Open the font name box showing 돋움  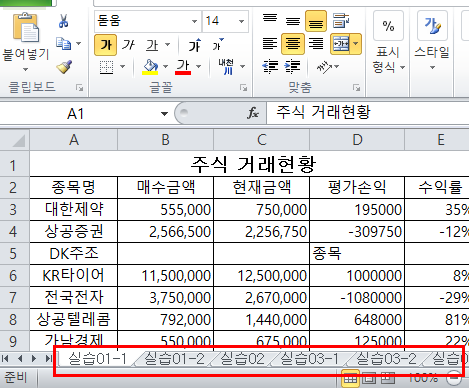pyautogui.click(x=148, y=21)
